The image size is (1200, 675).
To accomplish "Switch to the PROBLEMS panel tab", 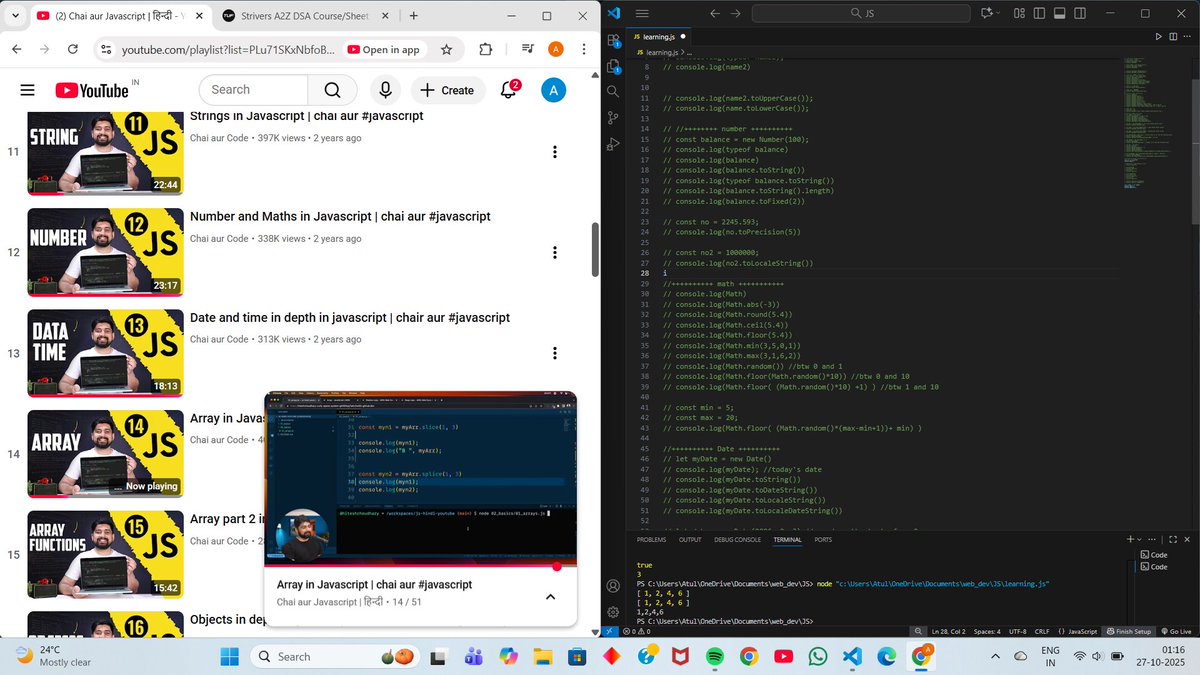I will (651, 539).
